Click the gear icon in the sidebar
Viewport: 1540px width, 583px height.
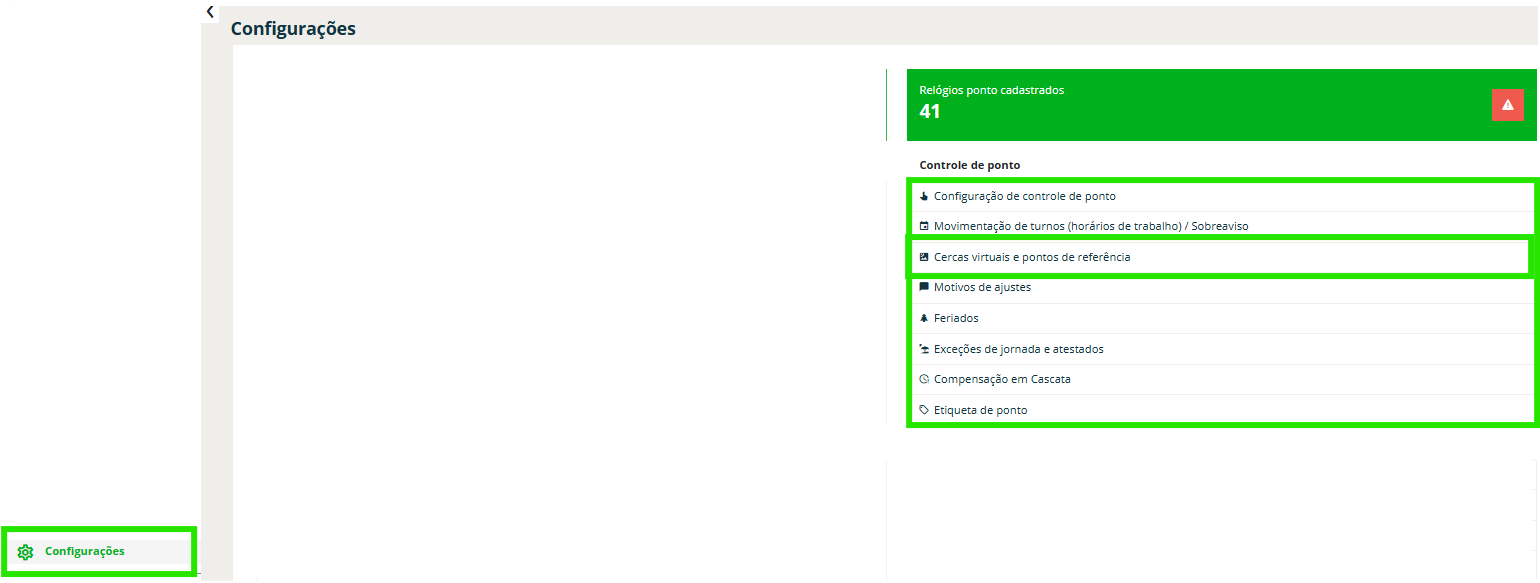(x=26, y=552)
